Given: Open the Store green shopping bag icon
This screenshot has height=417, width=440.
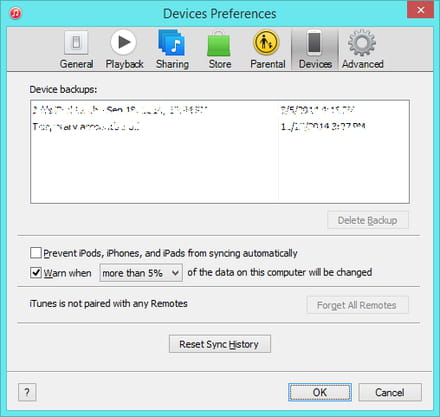Looking at the screenshot, I should [219, 44].
